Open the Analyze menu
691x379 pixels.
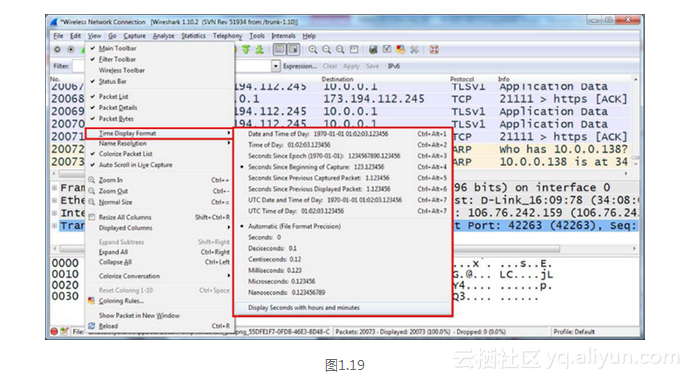163,36
